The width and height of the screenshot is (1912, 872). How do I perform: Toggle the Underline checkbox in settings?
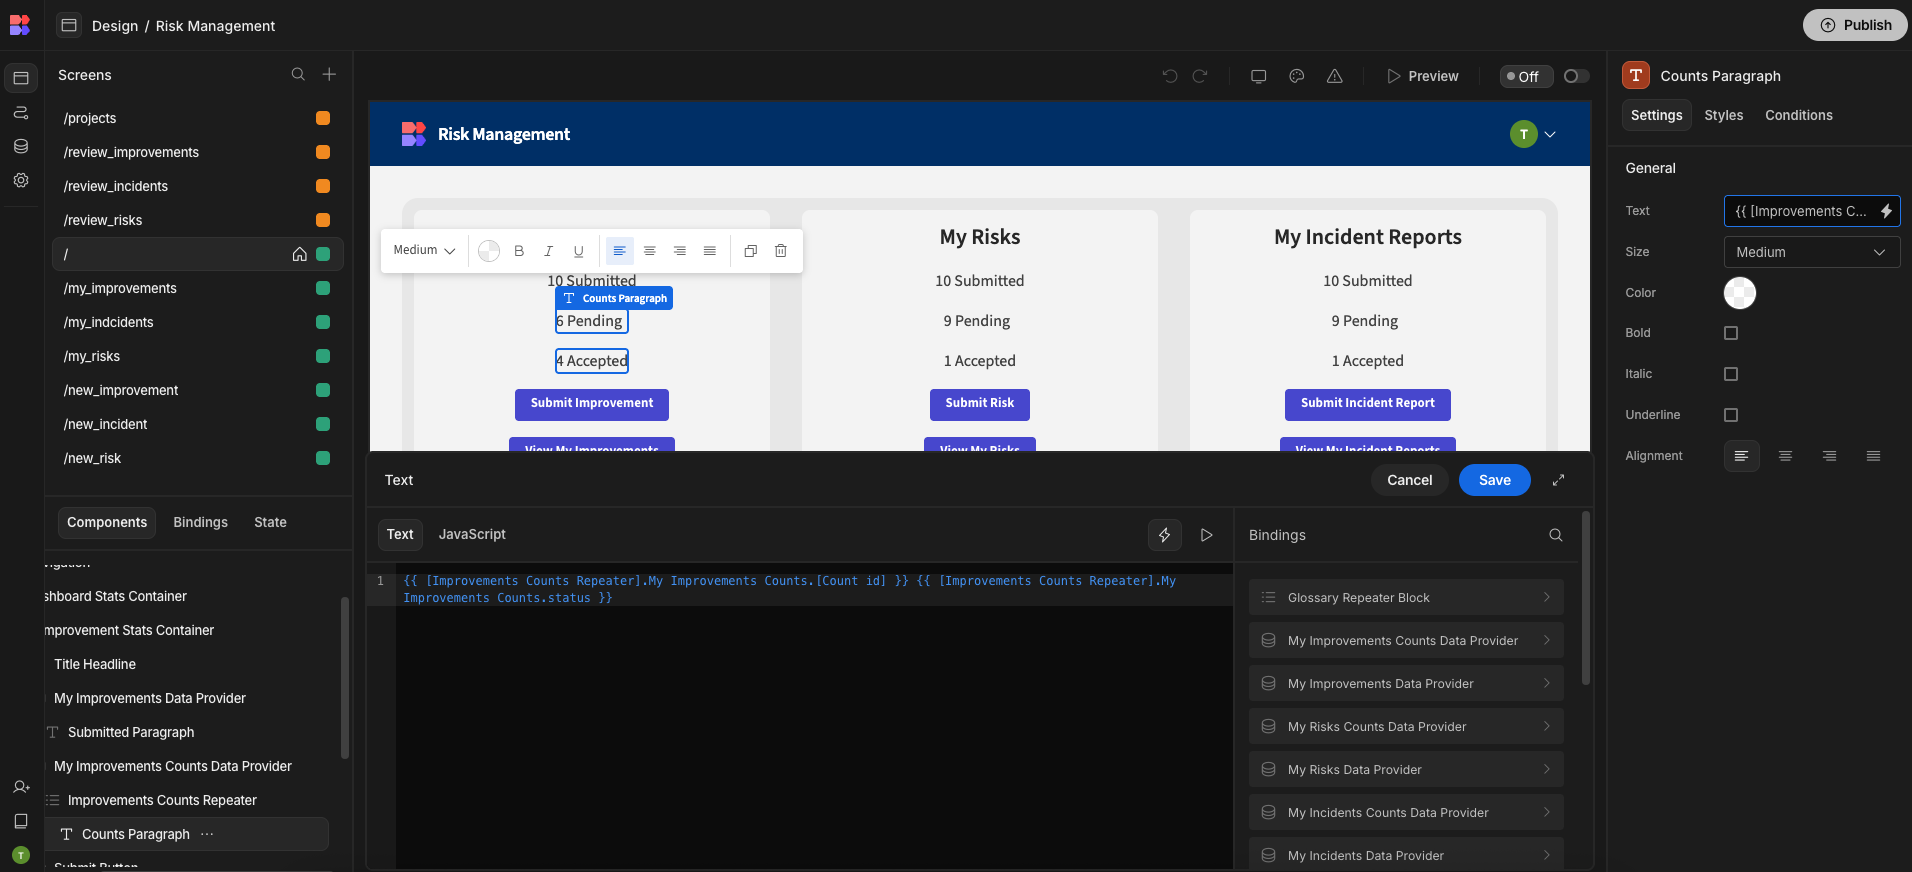[1731, 415]
